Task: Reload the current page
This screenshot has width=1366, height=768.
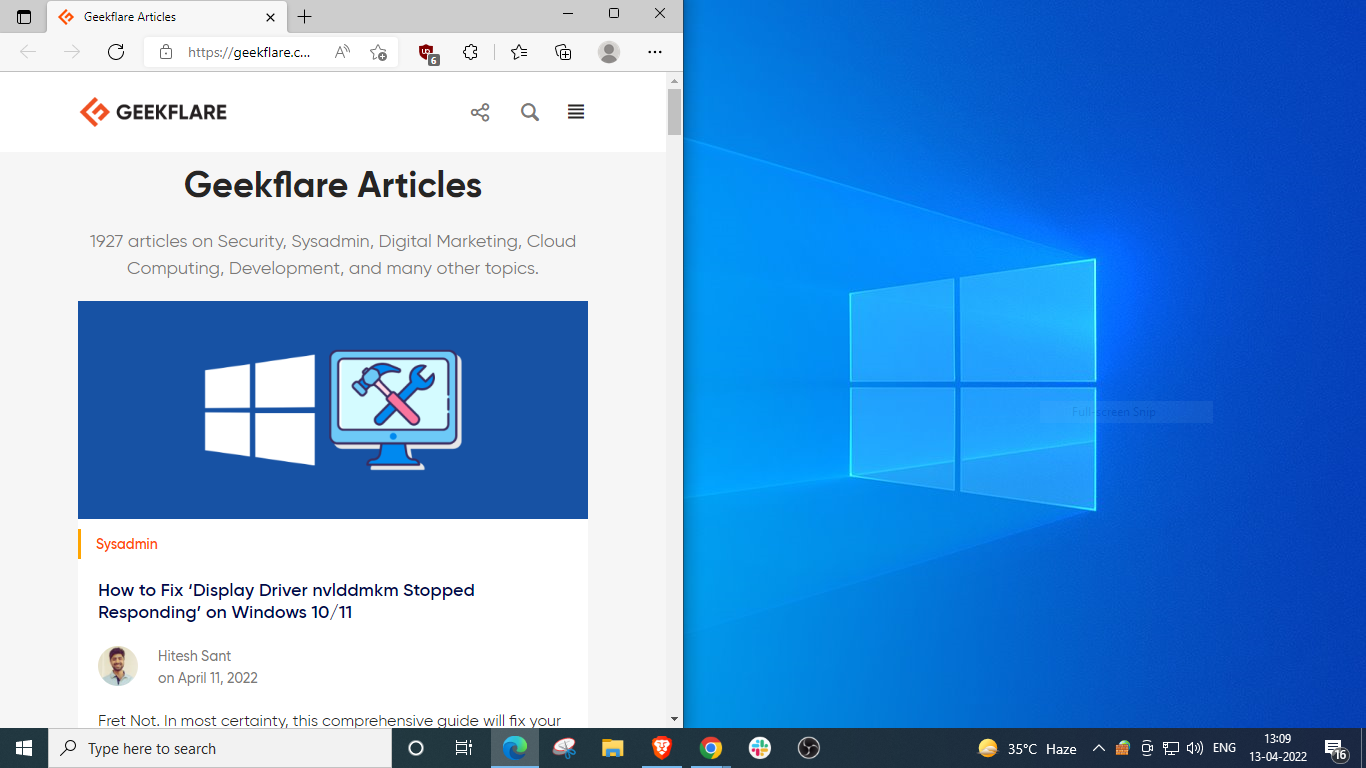Action: [x=115, y=52]
